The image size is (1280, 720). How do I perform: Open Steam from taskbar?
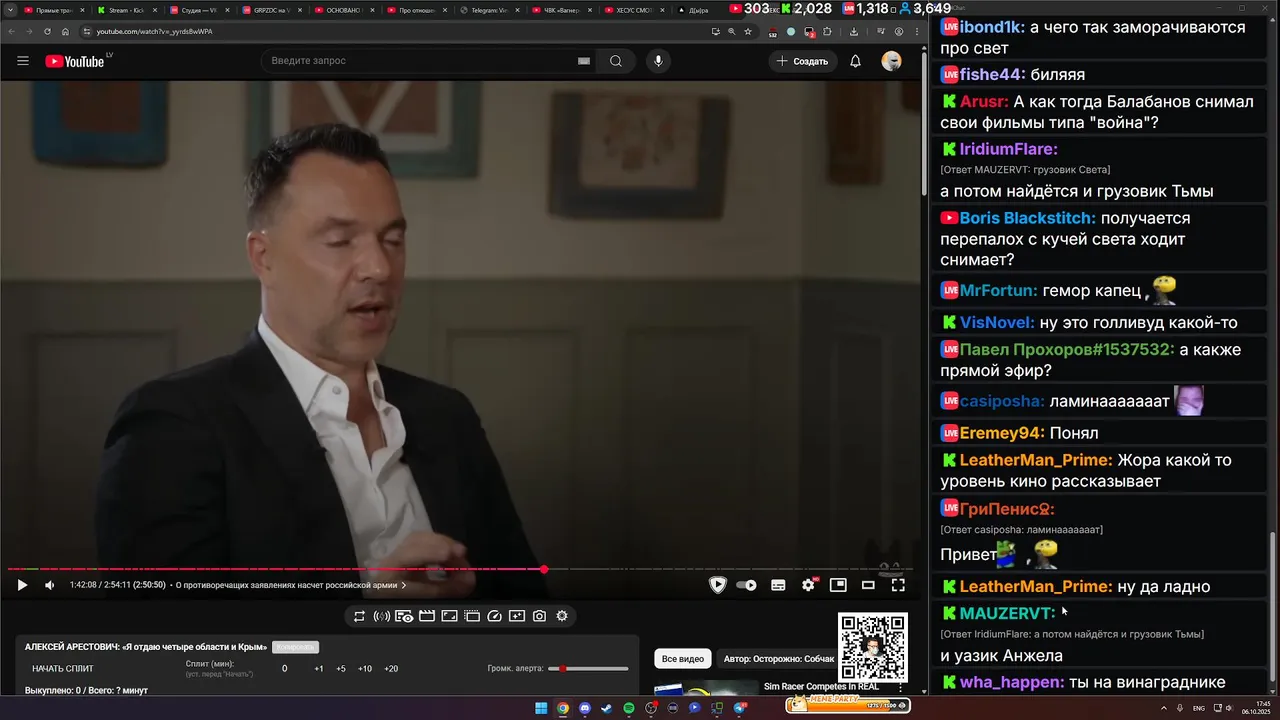[x=607, y=708]
